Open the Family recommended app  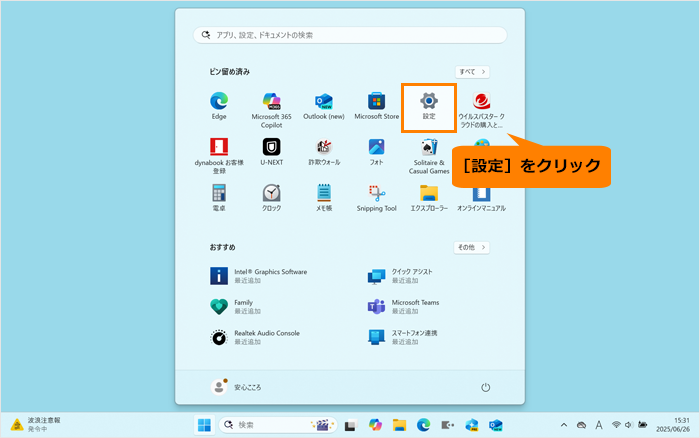(x=236, y=306)
